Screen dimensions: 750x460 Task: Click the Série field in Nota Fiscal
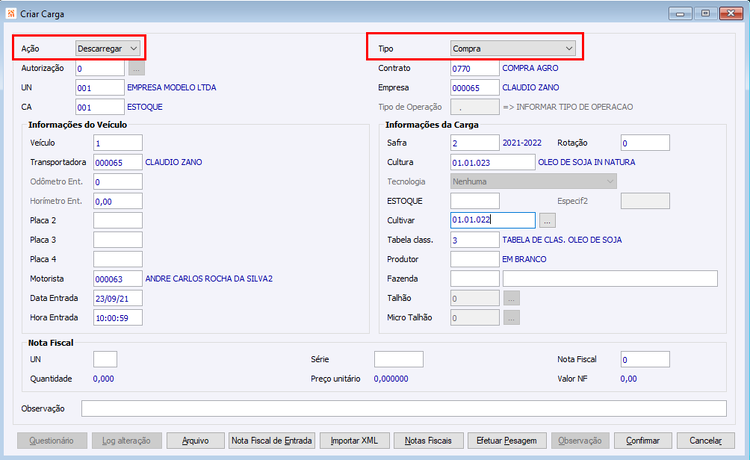398,359
